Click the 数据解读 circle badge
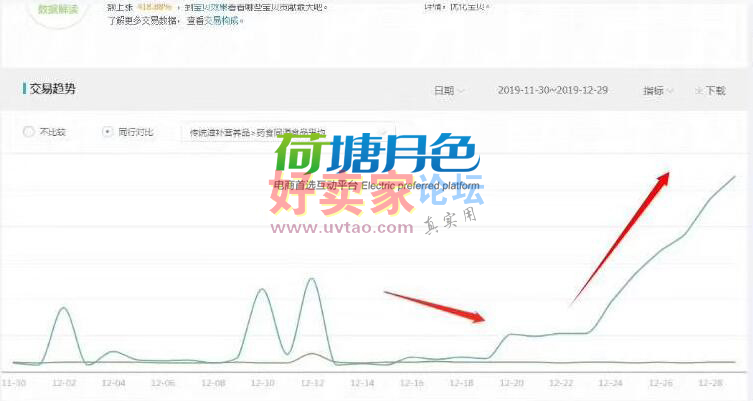This screenshot has width=753, height=401. click(x=58, y=11)
